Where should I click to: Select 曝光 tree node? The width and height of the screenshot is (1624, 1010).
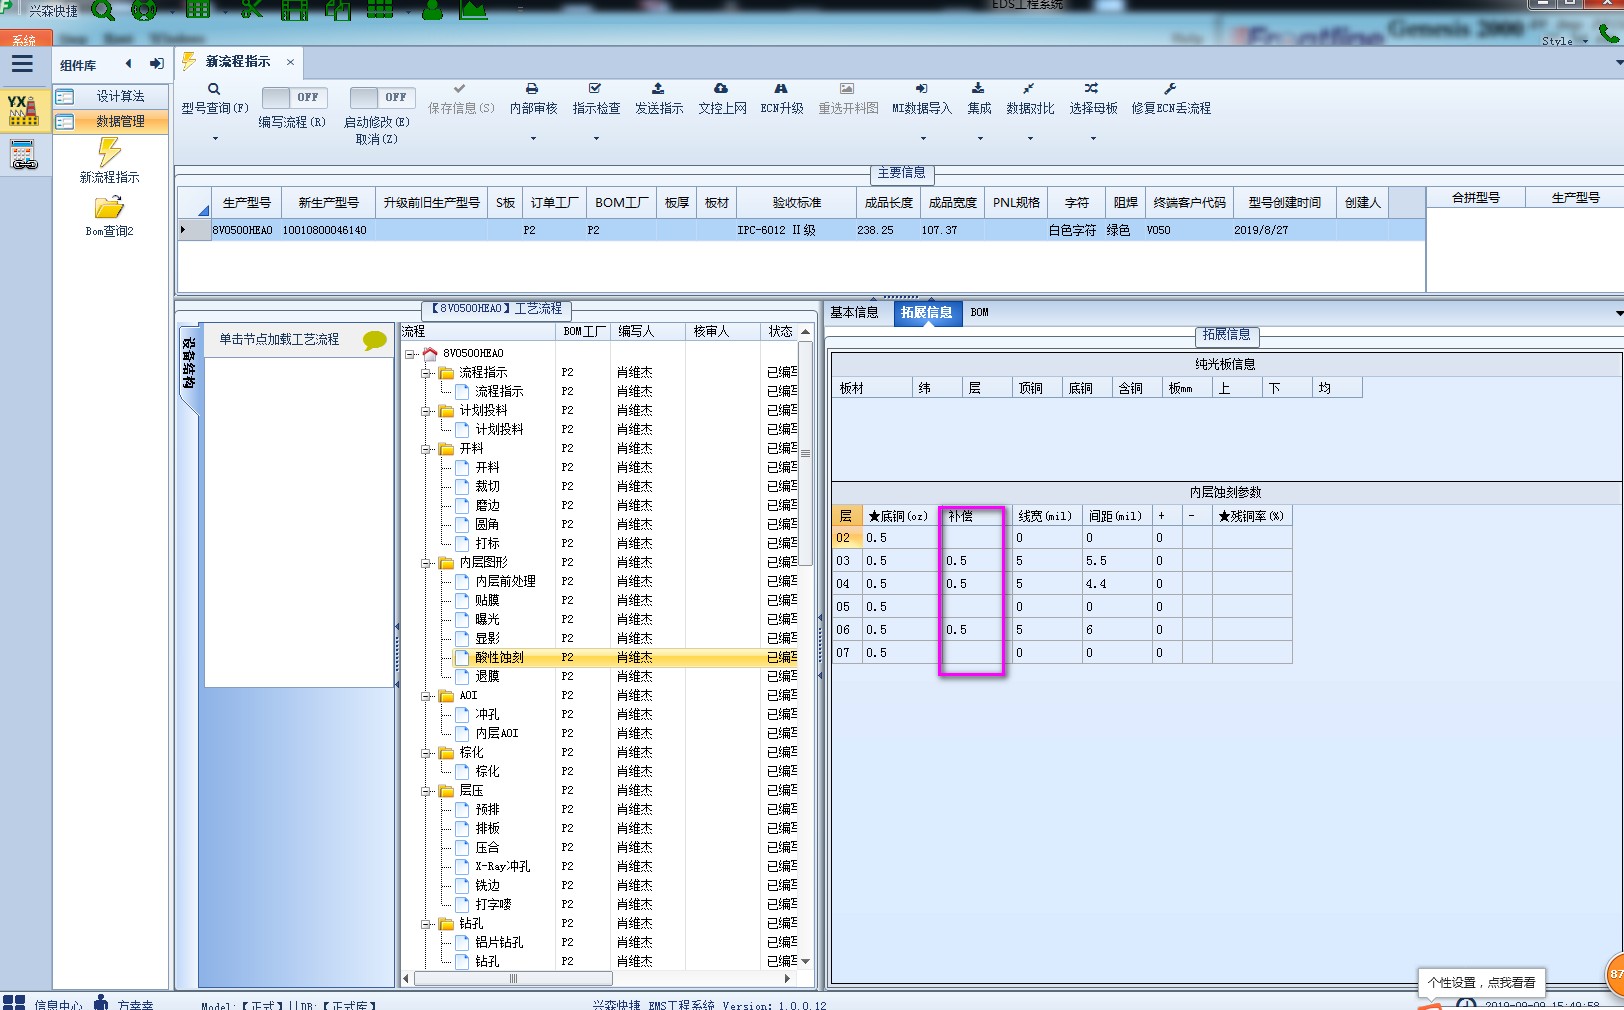[487, 620]
